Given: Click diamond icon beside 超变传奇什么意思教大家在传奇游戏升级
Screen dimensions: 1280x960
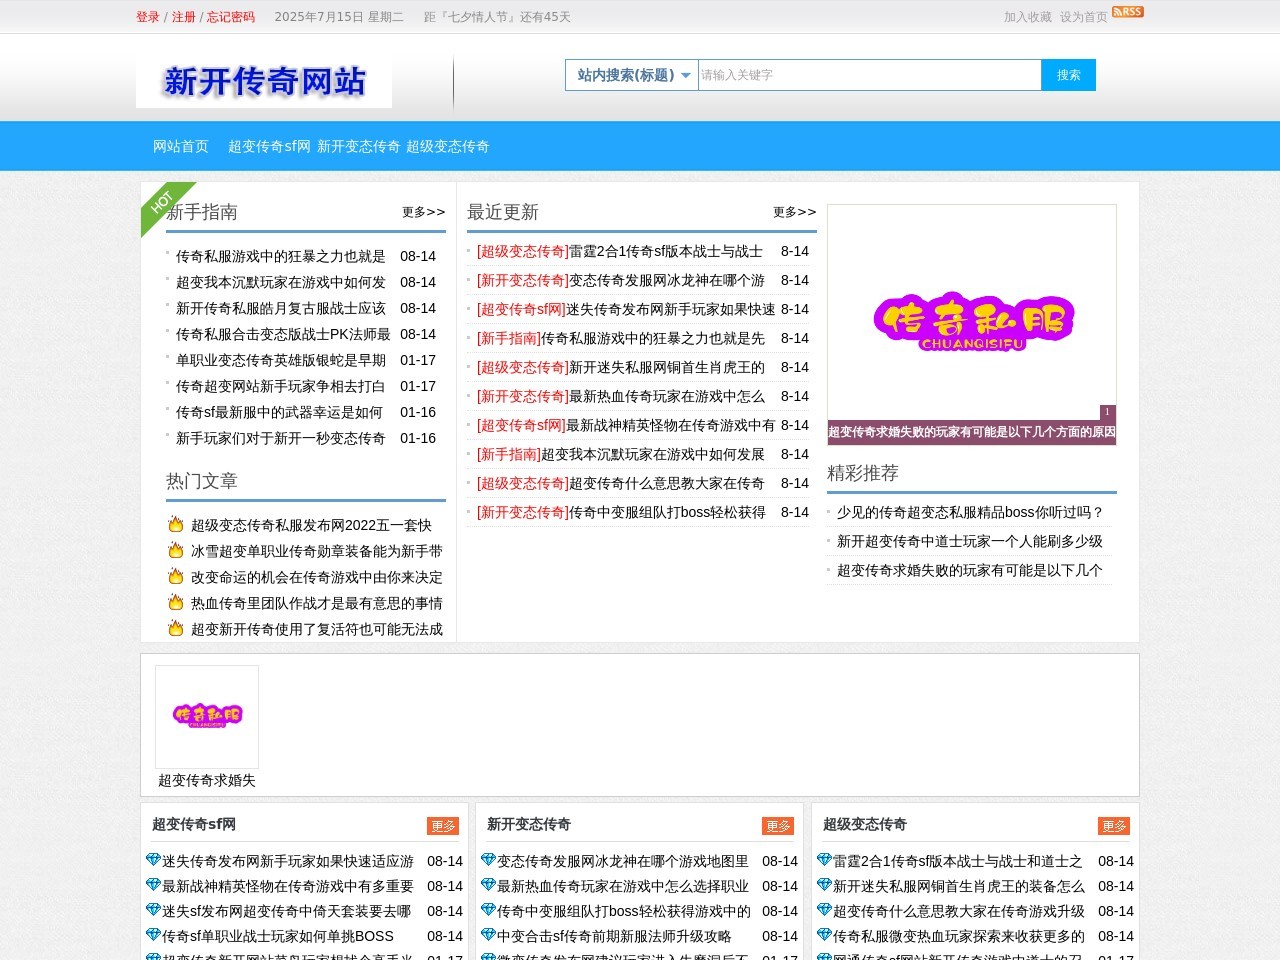Looking at the screenshot, I should point(824,910).
